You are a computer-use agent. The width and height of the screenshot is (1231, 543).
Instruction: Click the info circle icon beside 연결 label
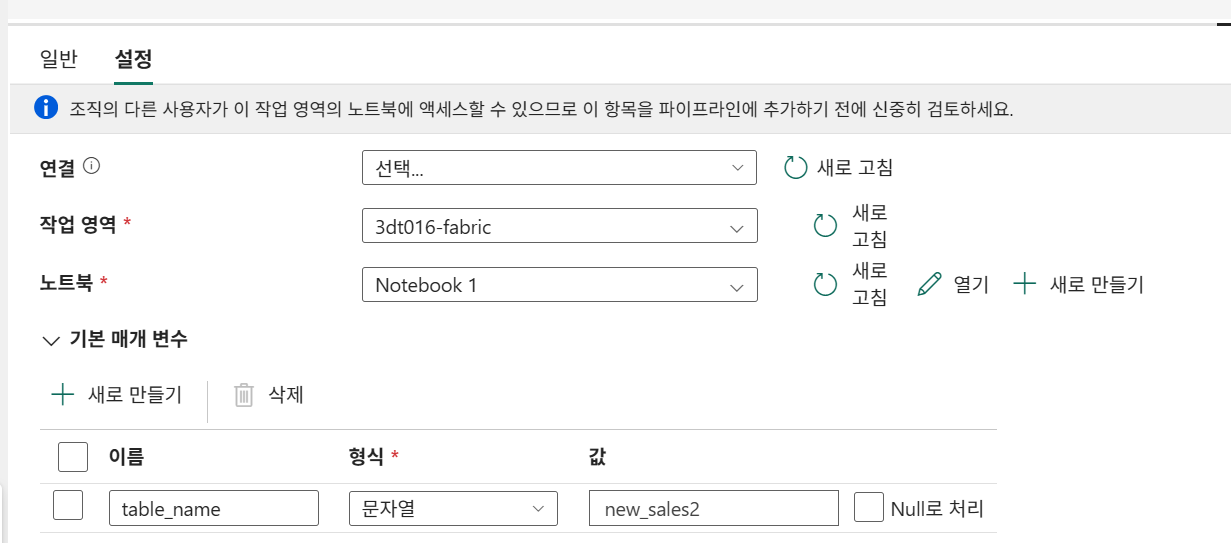(92, 167)
